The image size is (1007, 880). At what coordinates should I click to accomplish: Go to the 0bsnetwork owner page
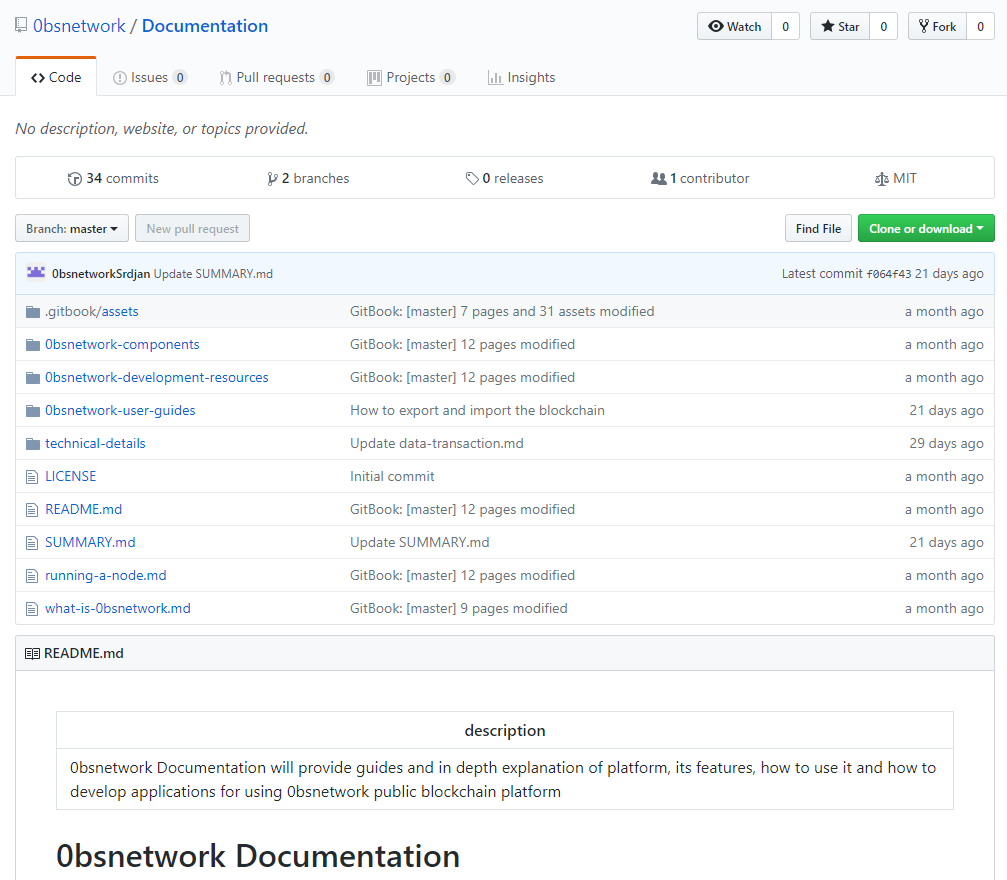click(79, 26)
